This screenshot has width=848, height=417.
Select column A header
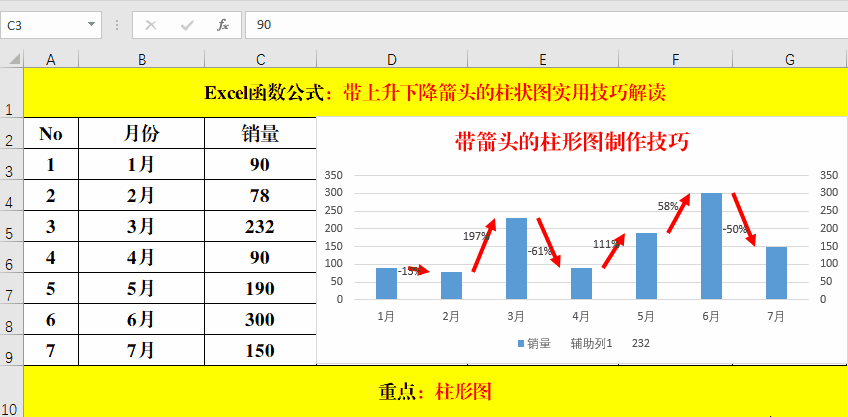51,59
